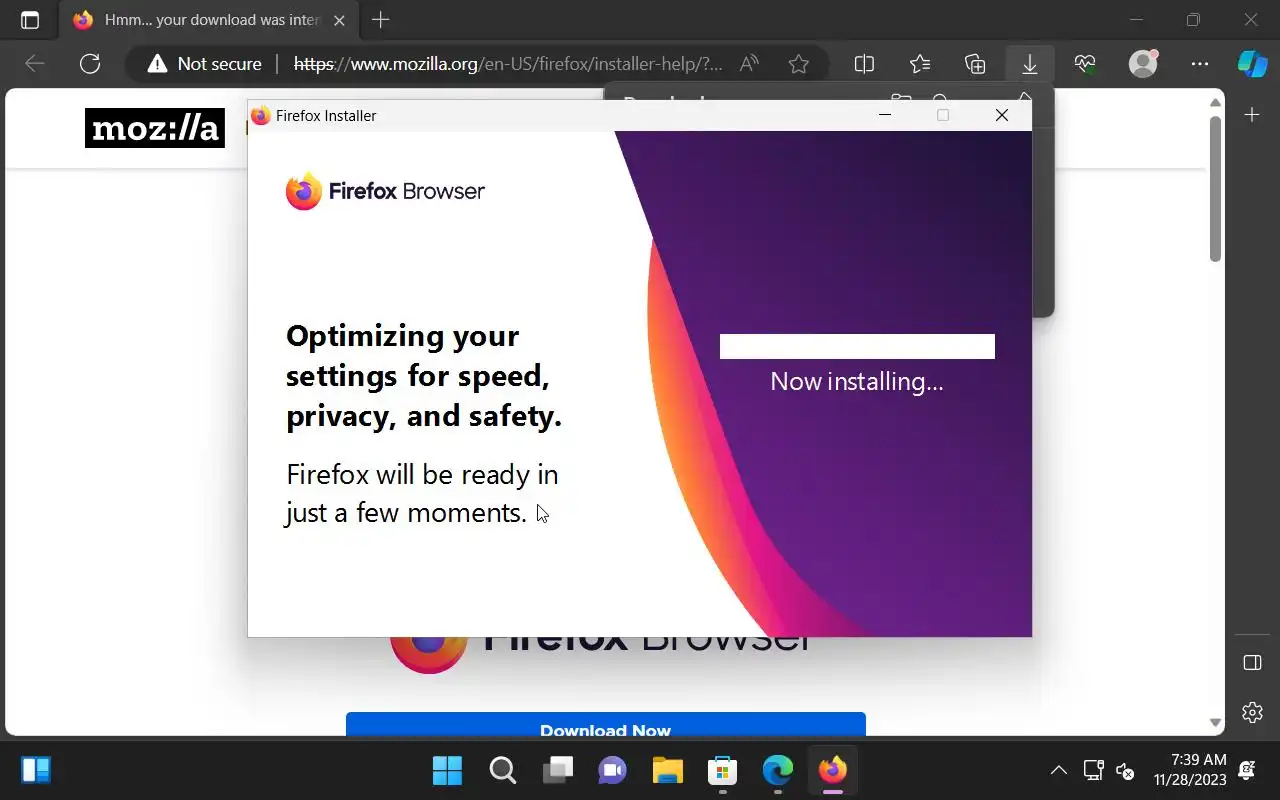This screenshot has width=1280, height=800.
Task: Toggle Read aloud icon in address bar
Action: 749,64
